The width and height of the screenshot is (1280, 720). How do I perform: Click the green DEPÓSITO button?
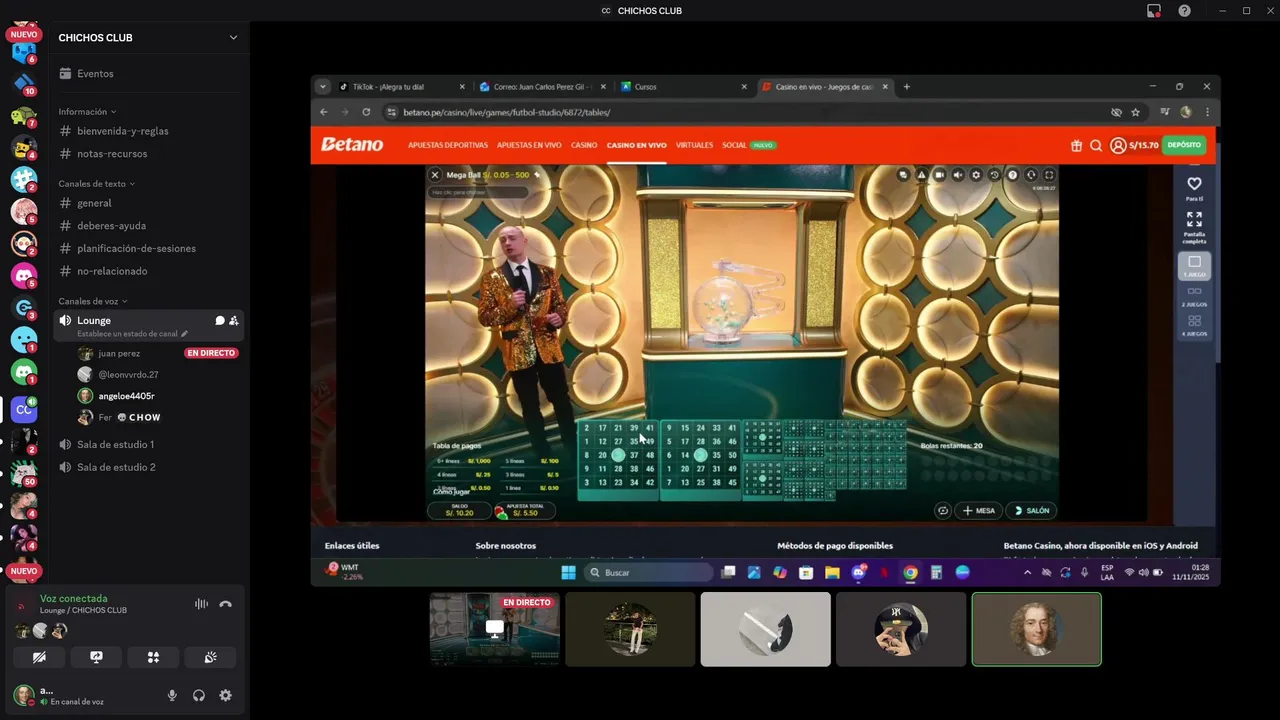(1184, 145)
